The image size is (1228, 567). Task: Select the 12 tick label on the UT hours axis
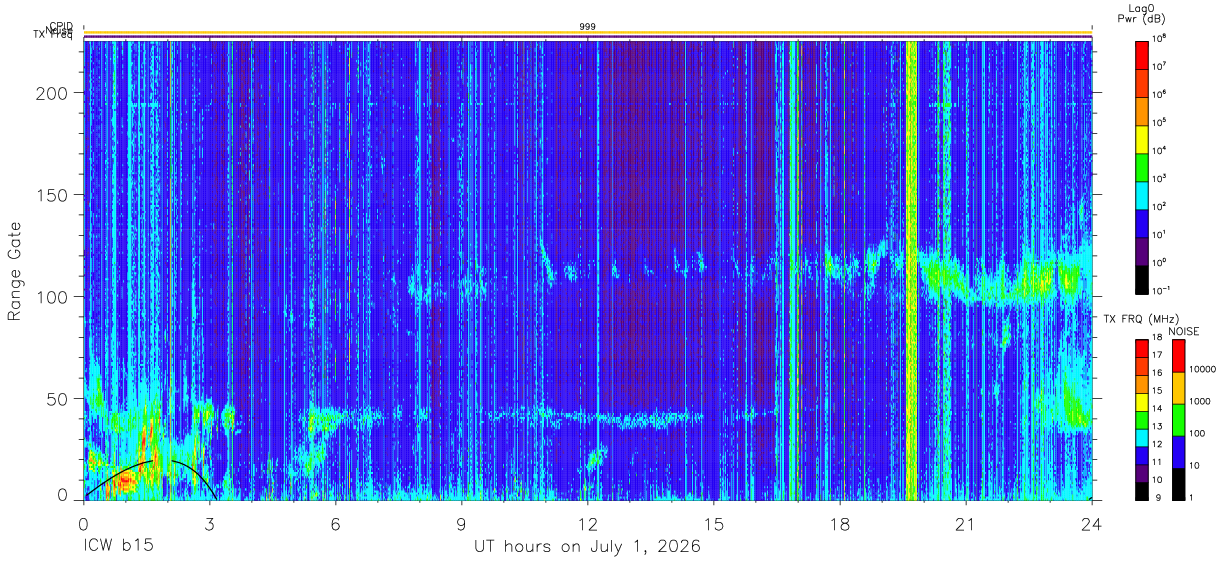tap(588, 524)
